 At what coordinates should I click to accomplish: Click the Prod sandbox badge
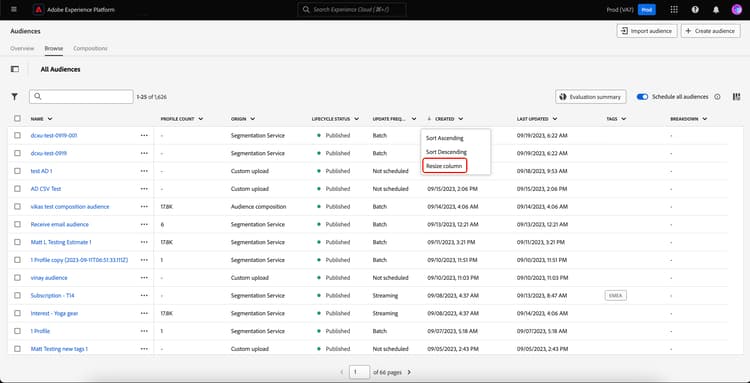(647, 10)
